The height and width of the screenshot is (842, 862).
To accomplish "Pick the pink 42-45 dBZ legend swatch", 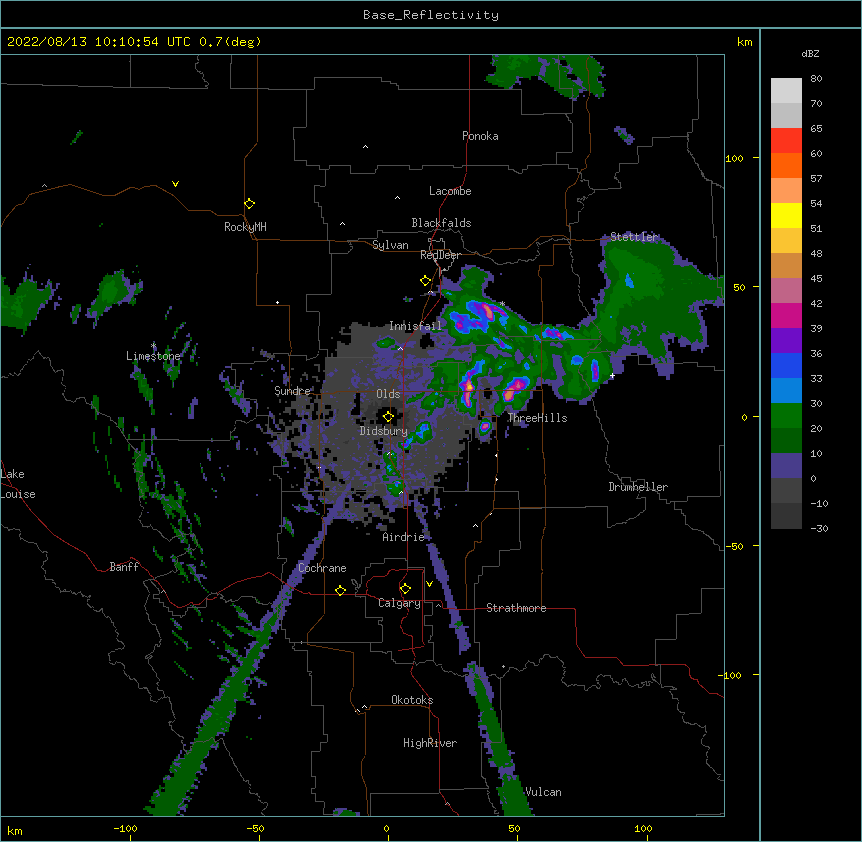I will pos(786,291).
